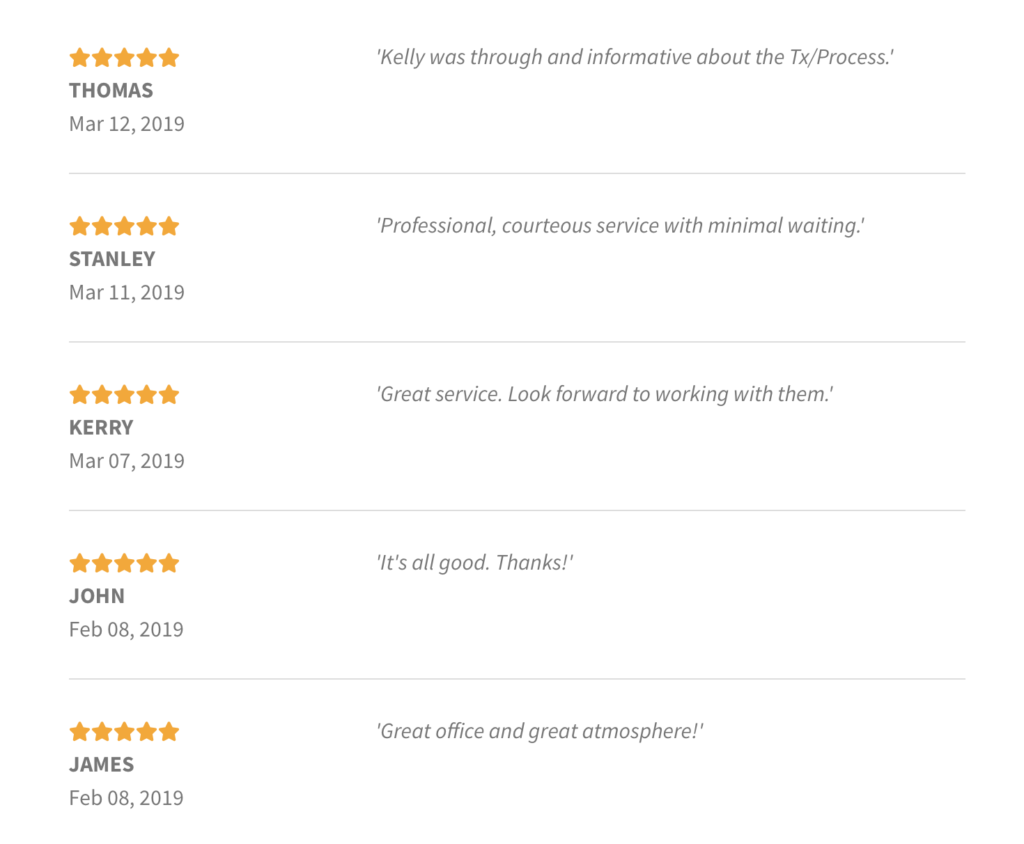Click the star rating above KERRY
Viewport: 1024px width, 844px height.
tap(124, 395)
